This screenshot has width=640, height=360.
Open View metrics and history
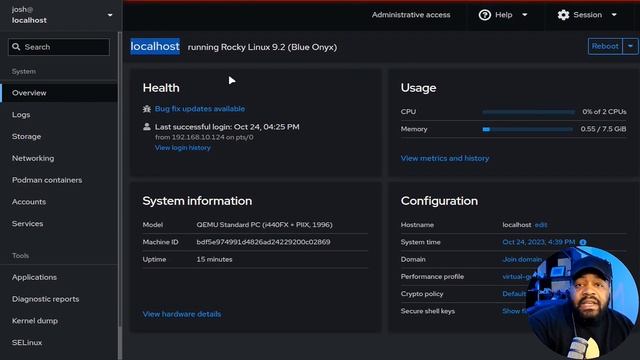click(x=444, y=158)
